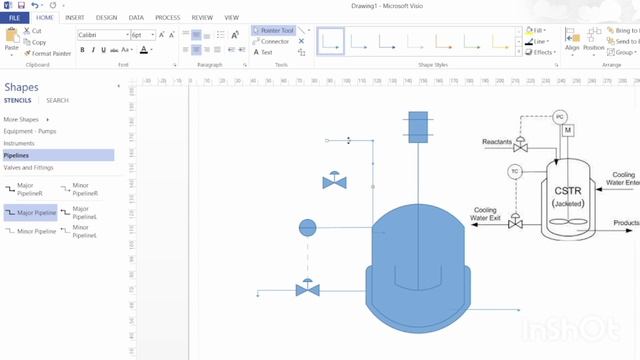Viewport: 640px width, 360px height.
Task: Toggle Bold formatting
Action: point(82,50)
